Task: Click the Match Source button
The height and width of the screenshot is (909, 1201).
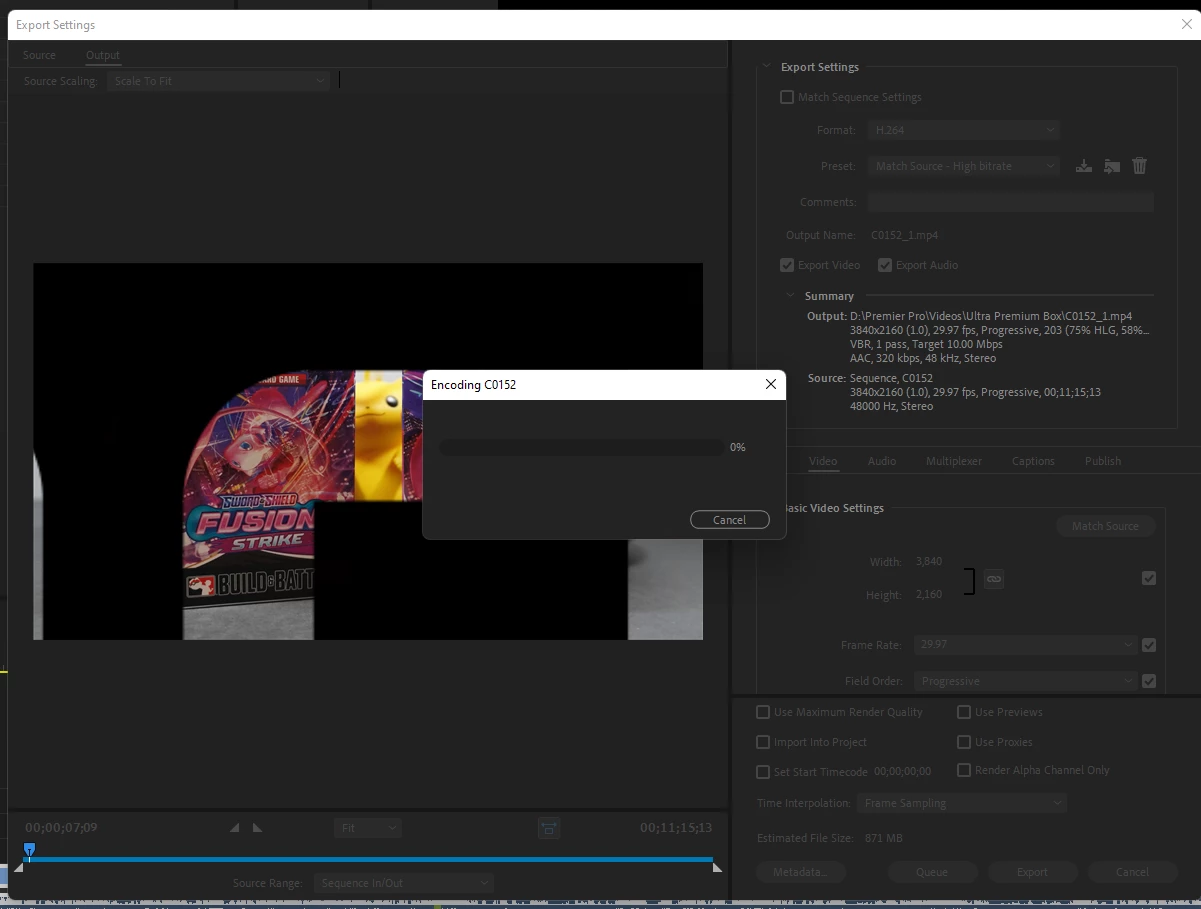Action: tap(1105, 526)
